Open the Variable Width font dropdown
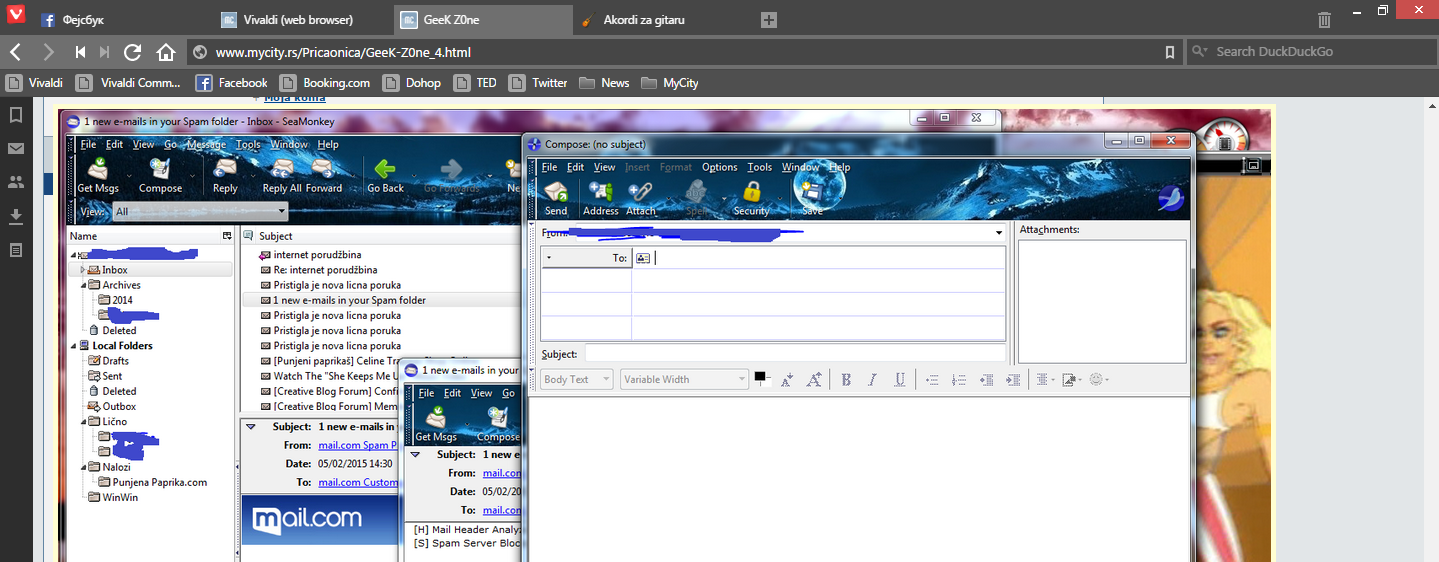This screenshot has height=562, width=1439. click(x=684, y=379)
